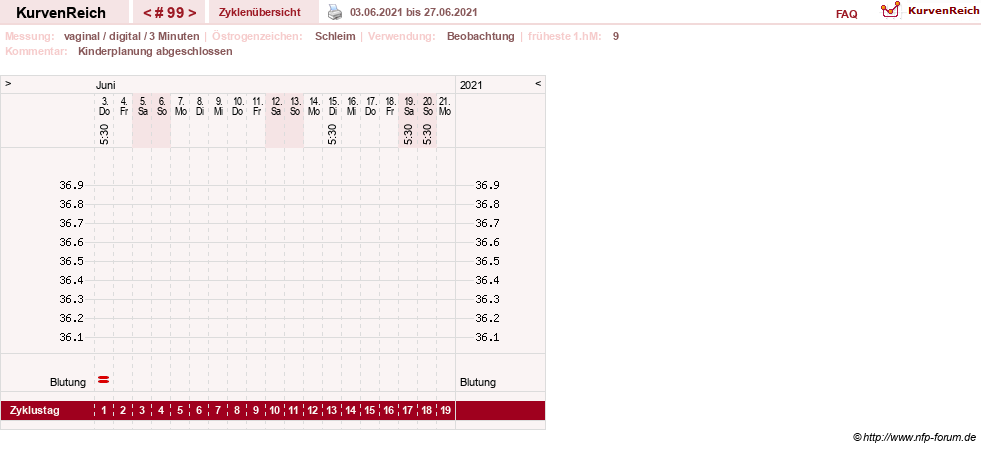Select date column 10. Do
The width and height of the screenshot is (981, 449).
click(x=237, y=106)
